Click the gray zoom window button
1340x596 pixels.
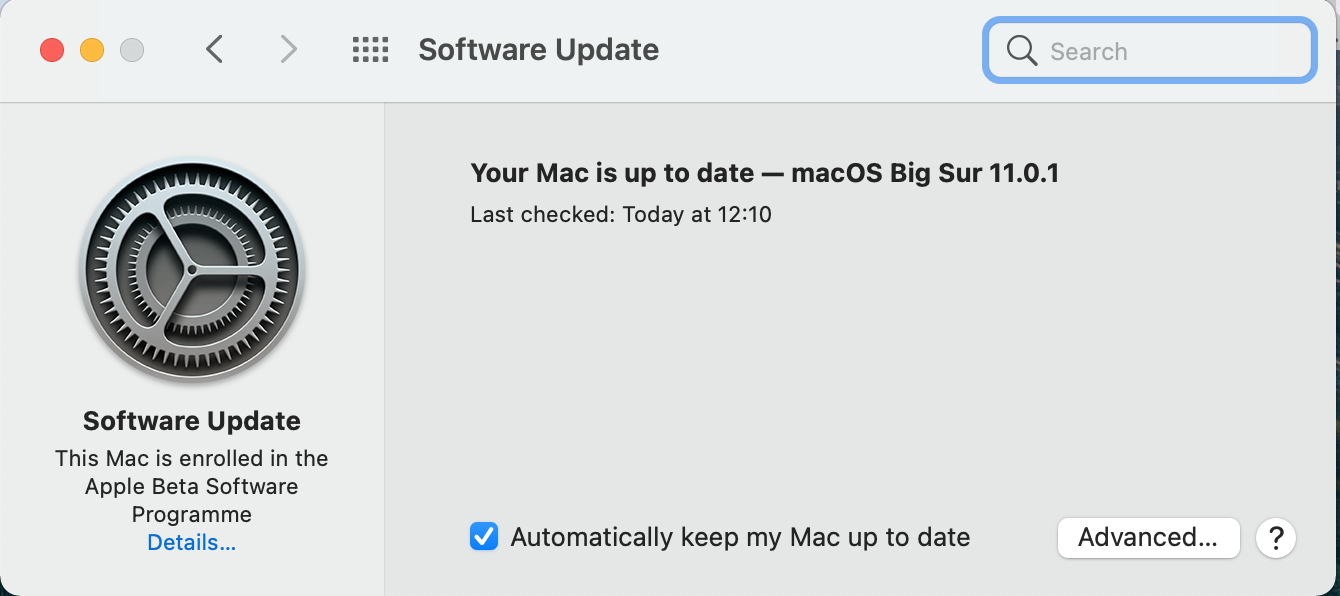[x=132, y=49]
